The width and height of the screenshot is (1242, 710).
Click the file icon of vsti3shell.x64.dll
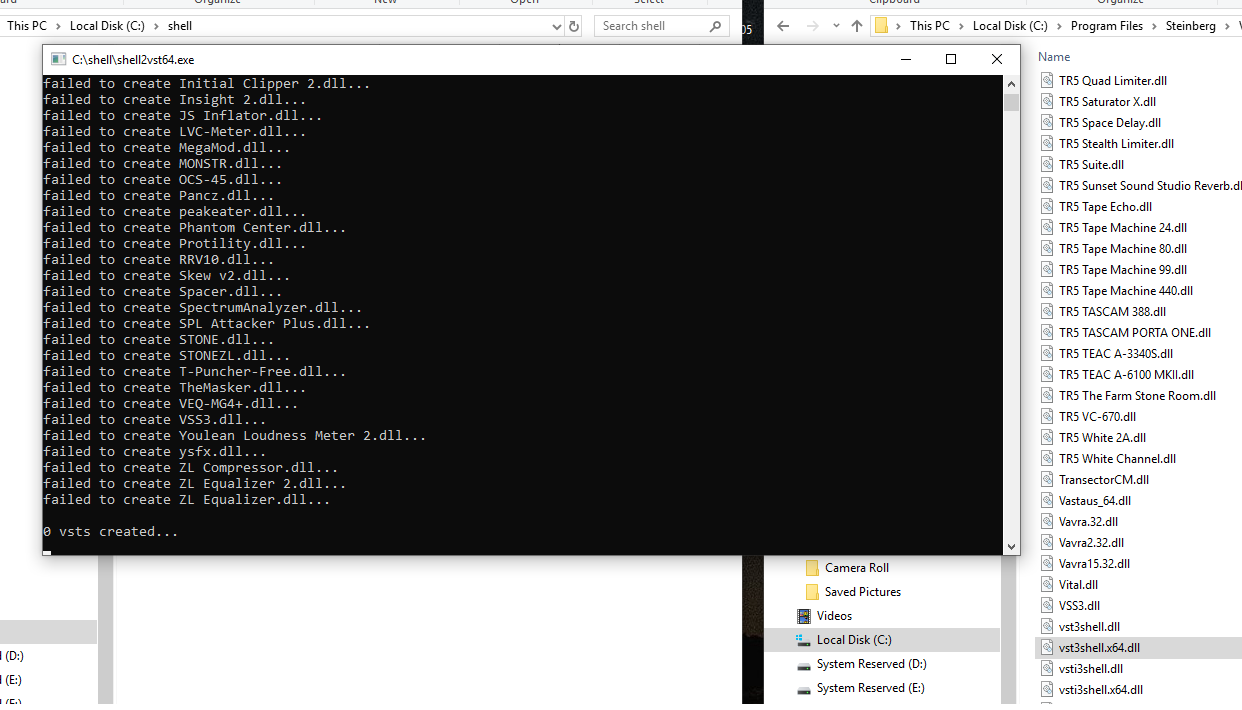(x=1047, y=690)
